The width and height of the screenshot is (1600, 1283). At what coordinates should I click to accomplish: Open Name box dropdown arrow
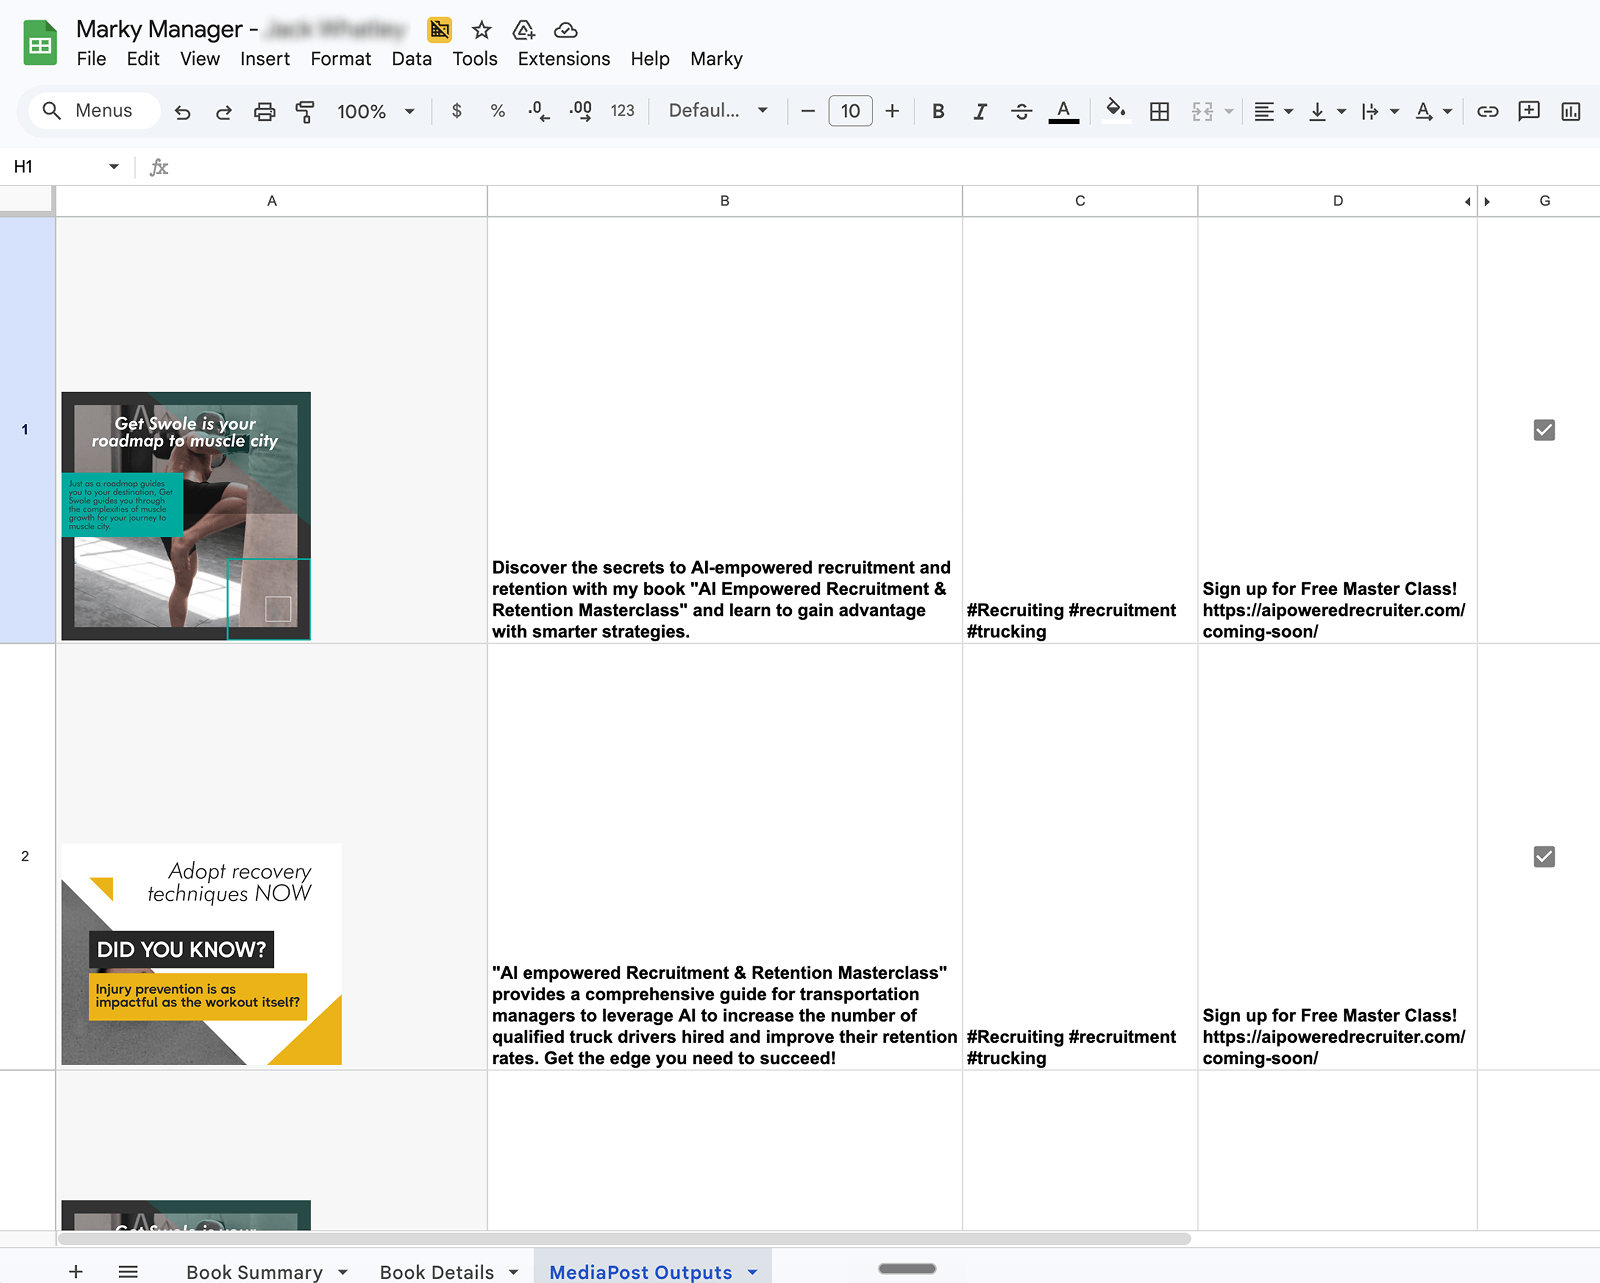click(x=114, y=167)
